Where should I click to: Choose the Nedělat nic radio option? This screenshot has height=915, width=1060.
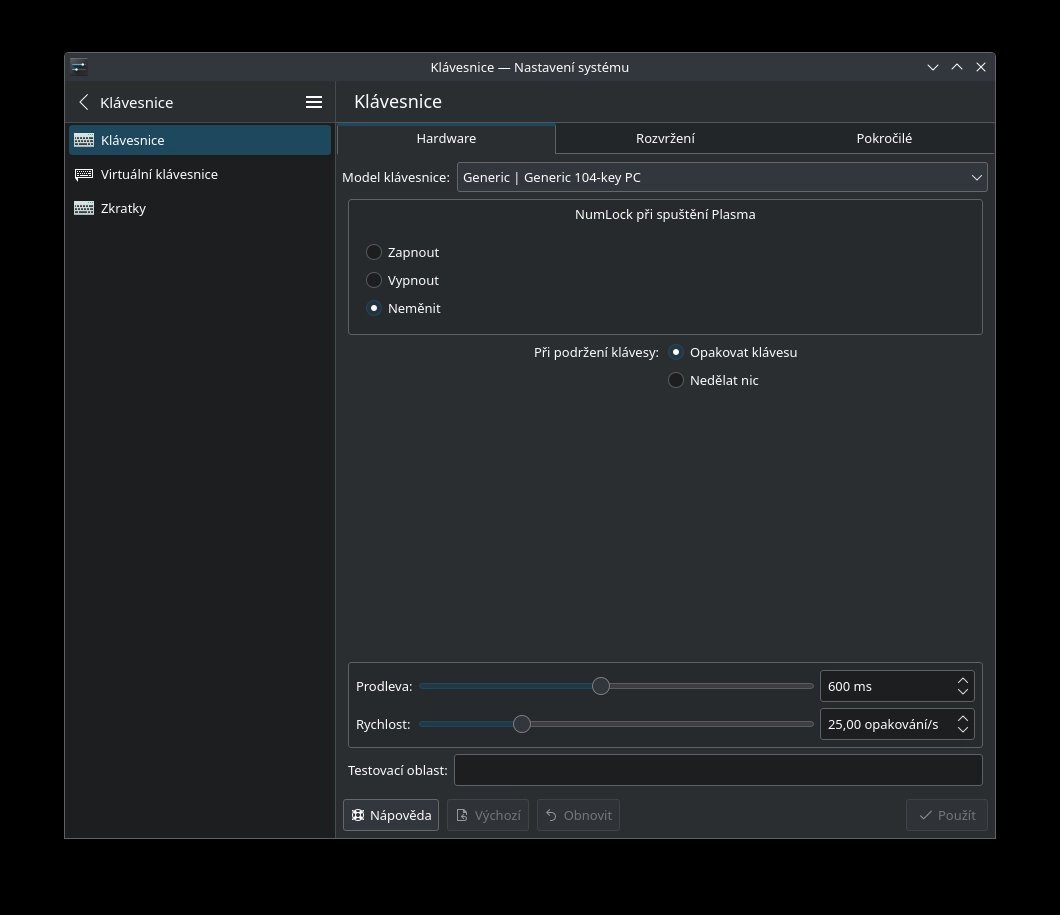(x=676, y=380)
